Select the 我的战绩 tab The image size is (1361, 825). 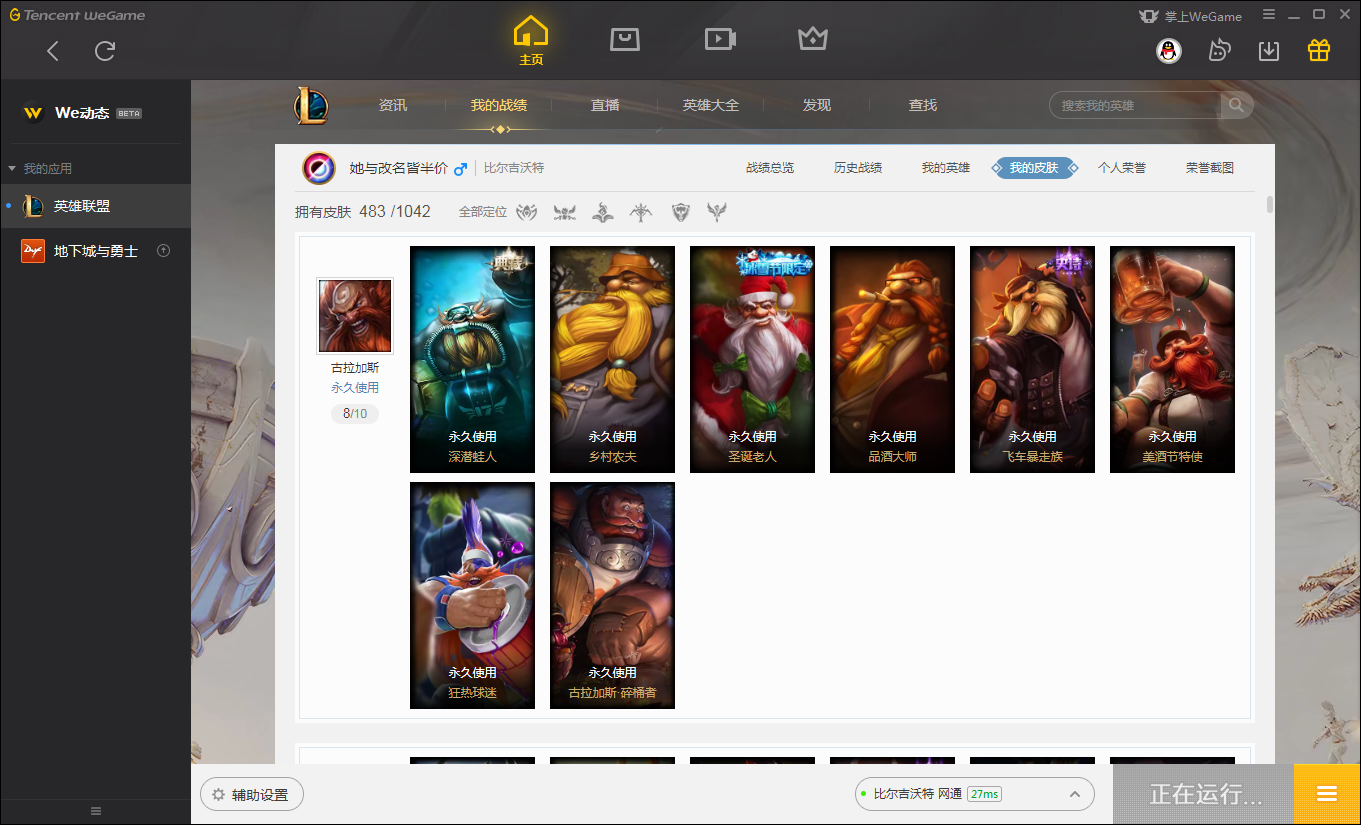499,105
